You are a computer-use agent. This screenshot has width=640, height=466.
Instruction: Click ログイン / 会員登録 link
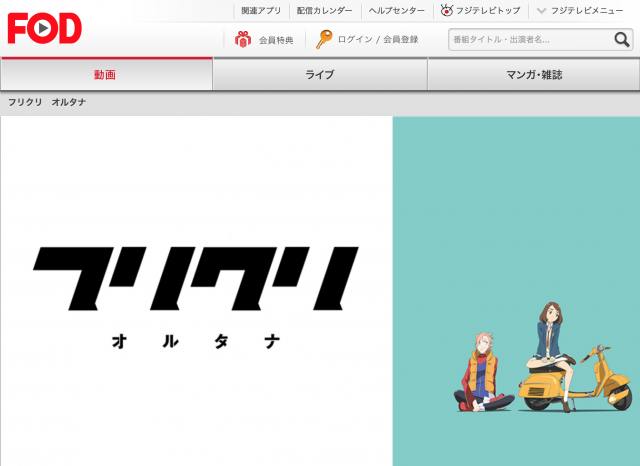(377, 40)
